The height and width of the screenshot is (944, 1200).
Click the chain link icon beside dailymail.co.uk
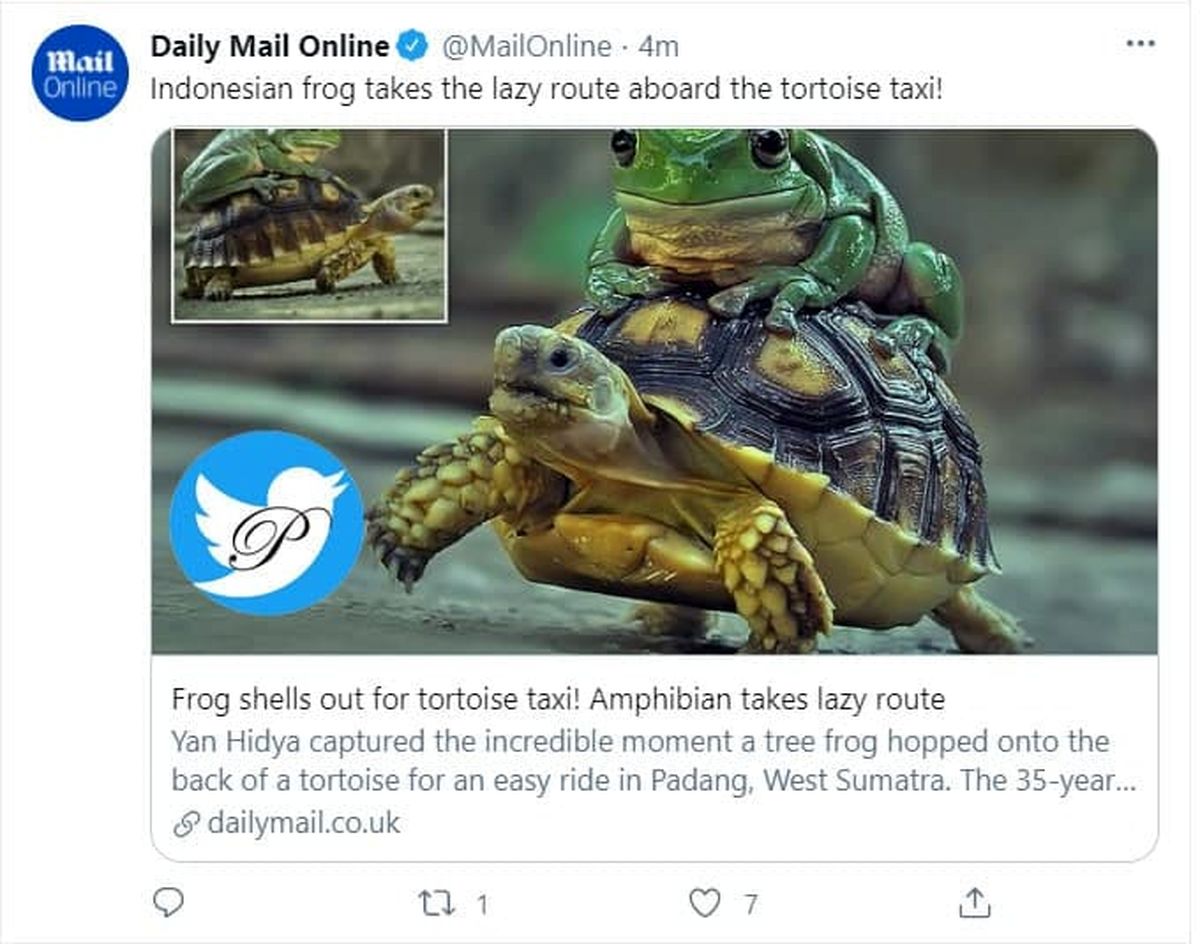(186, 824)
